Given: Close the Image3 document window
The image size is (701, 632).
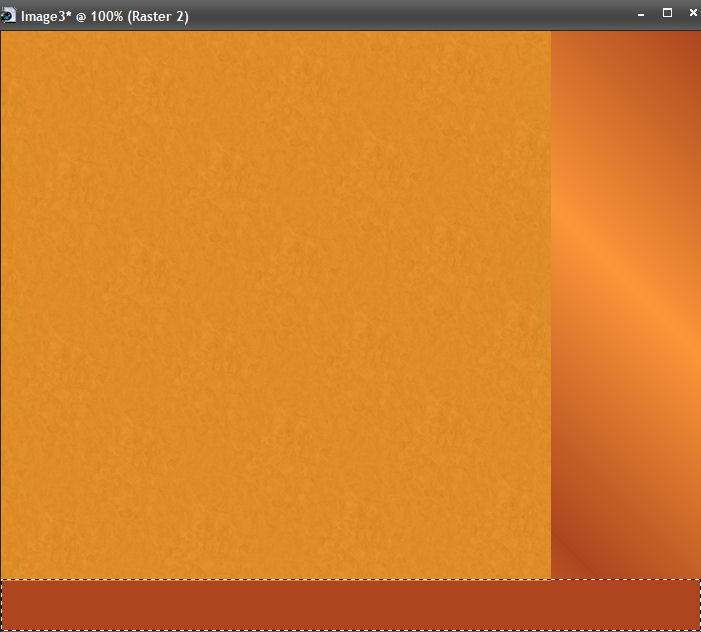Looking at the screenshot, I should [x=690, y=15].
